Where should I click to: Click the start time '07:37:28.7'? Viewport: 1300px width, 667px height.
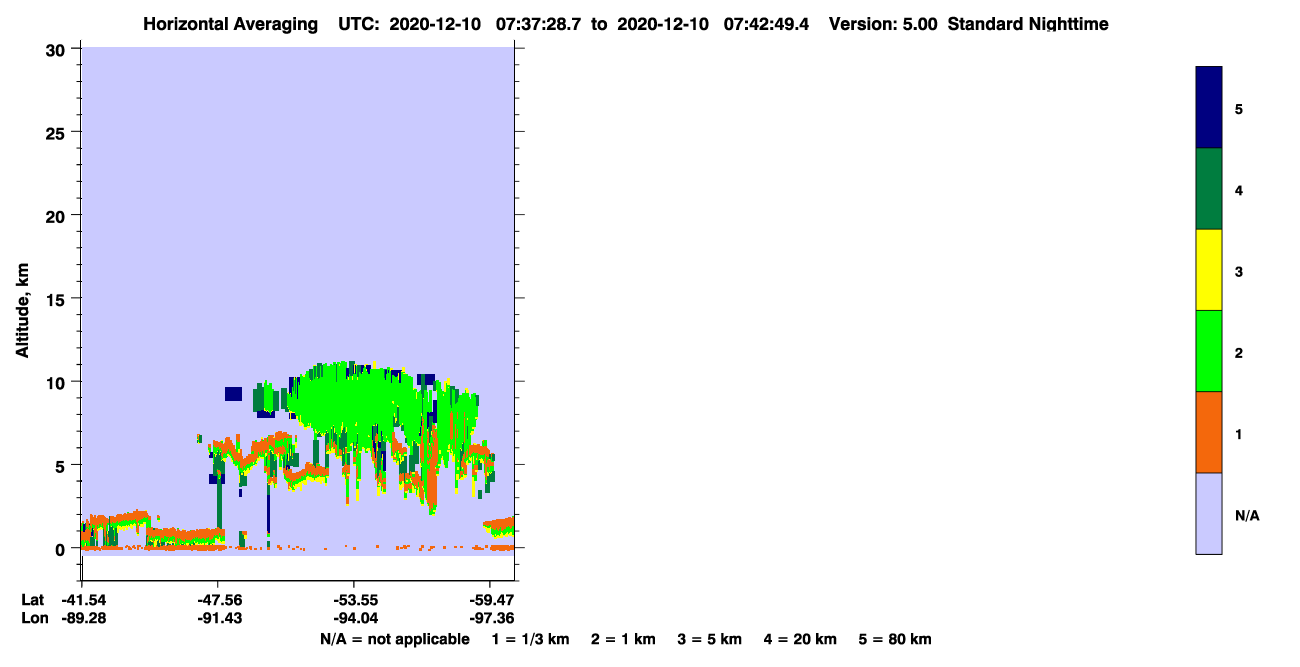click(537, 24)
